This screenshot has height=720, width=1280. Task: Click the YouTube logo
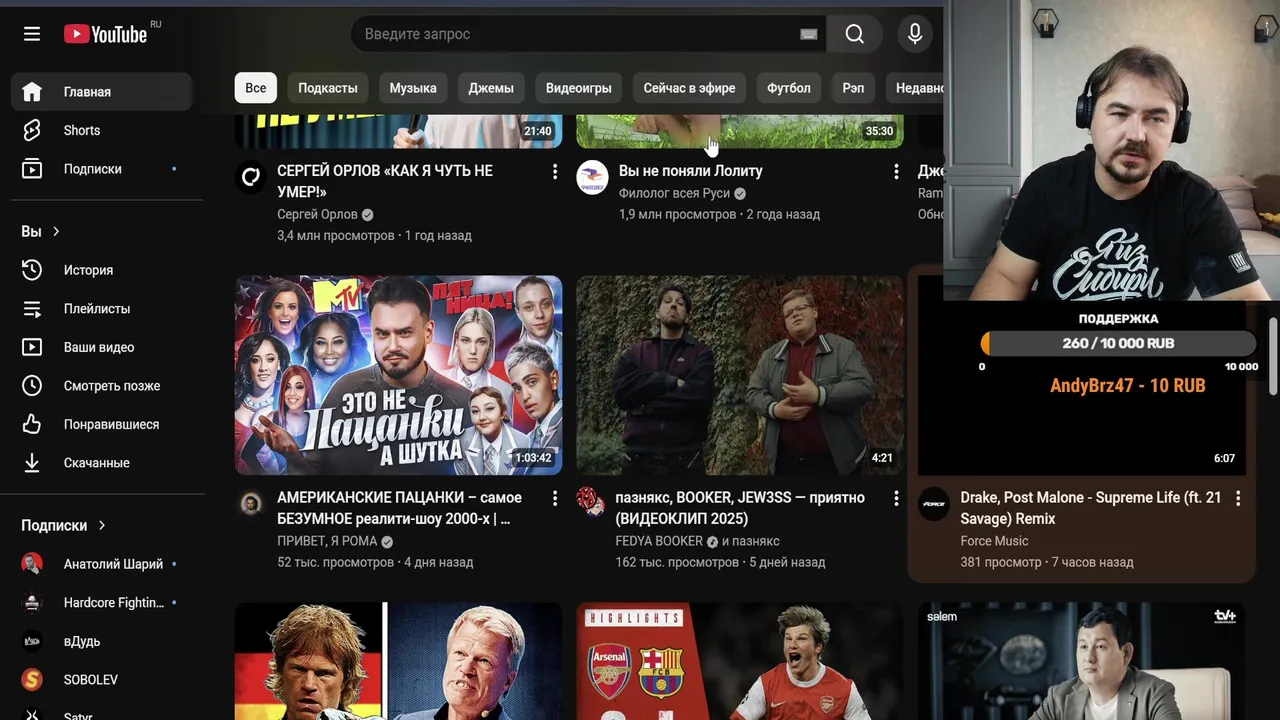(106, 34)
